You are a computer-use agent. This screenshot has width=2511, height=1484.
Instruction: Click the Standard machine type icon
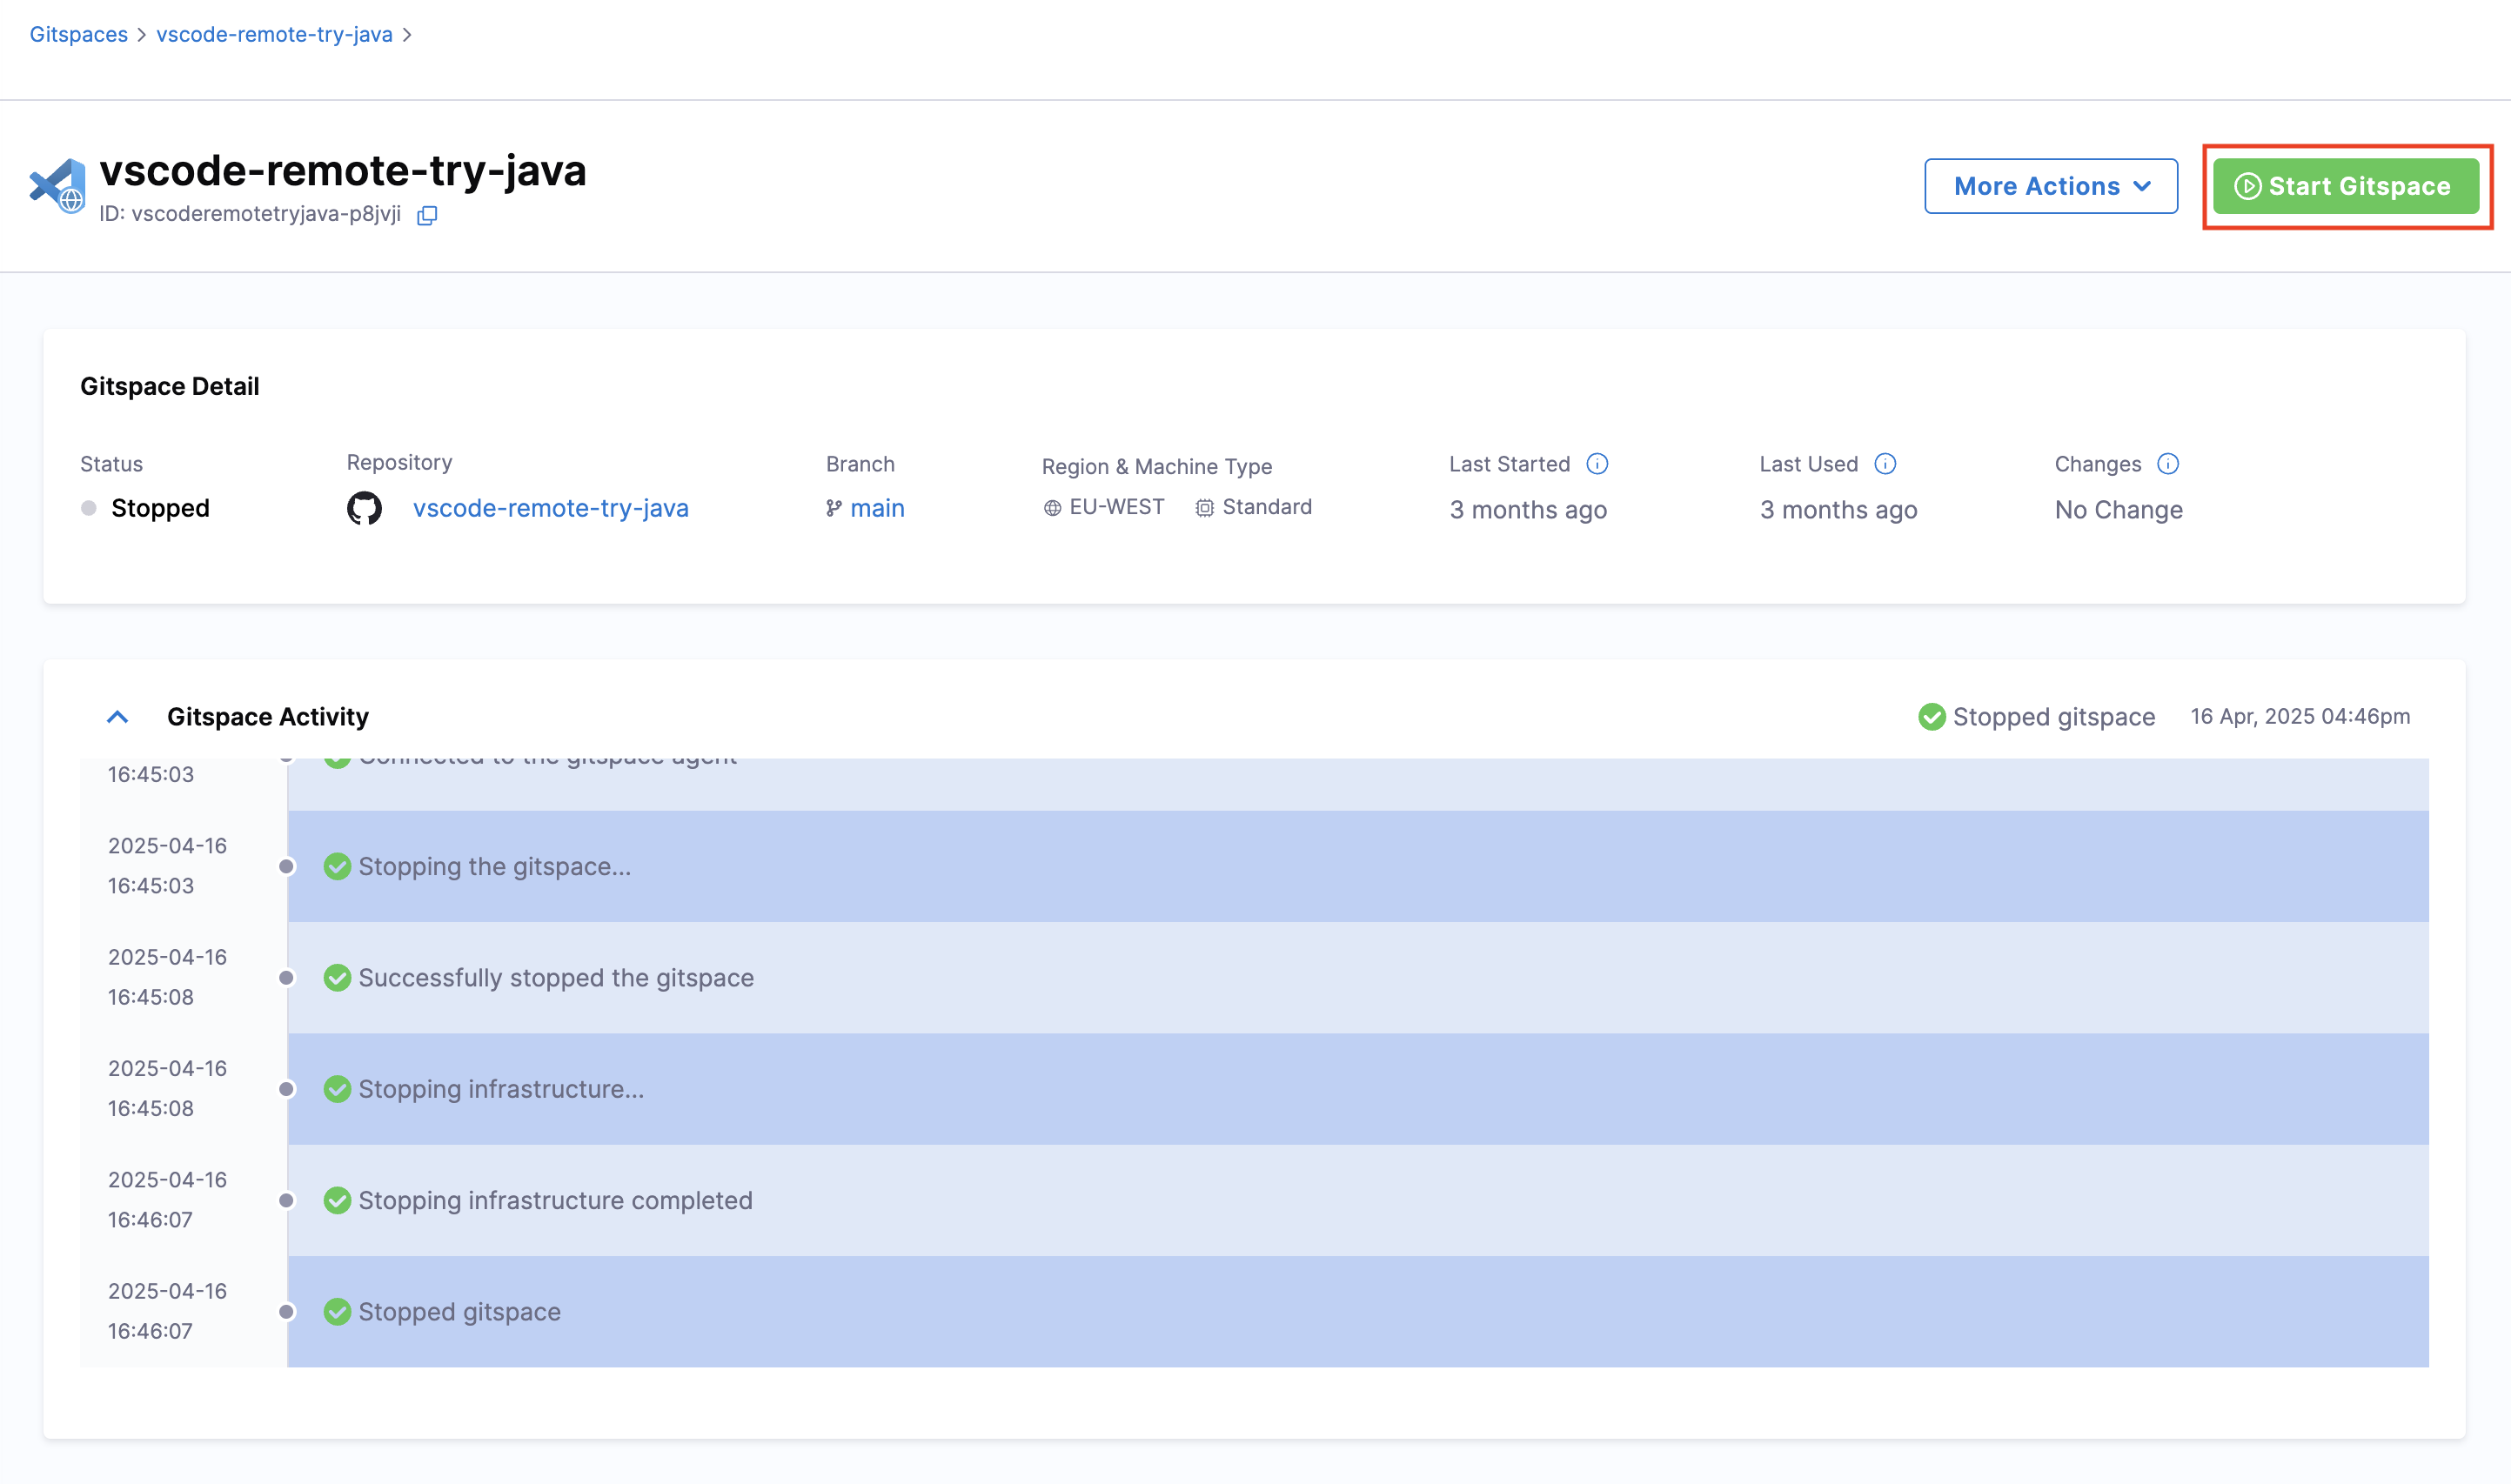[1204, 508]
